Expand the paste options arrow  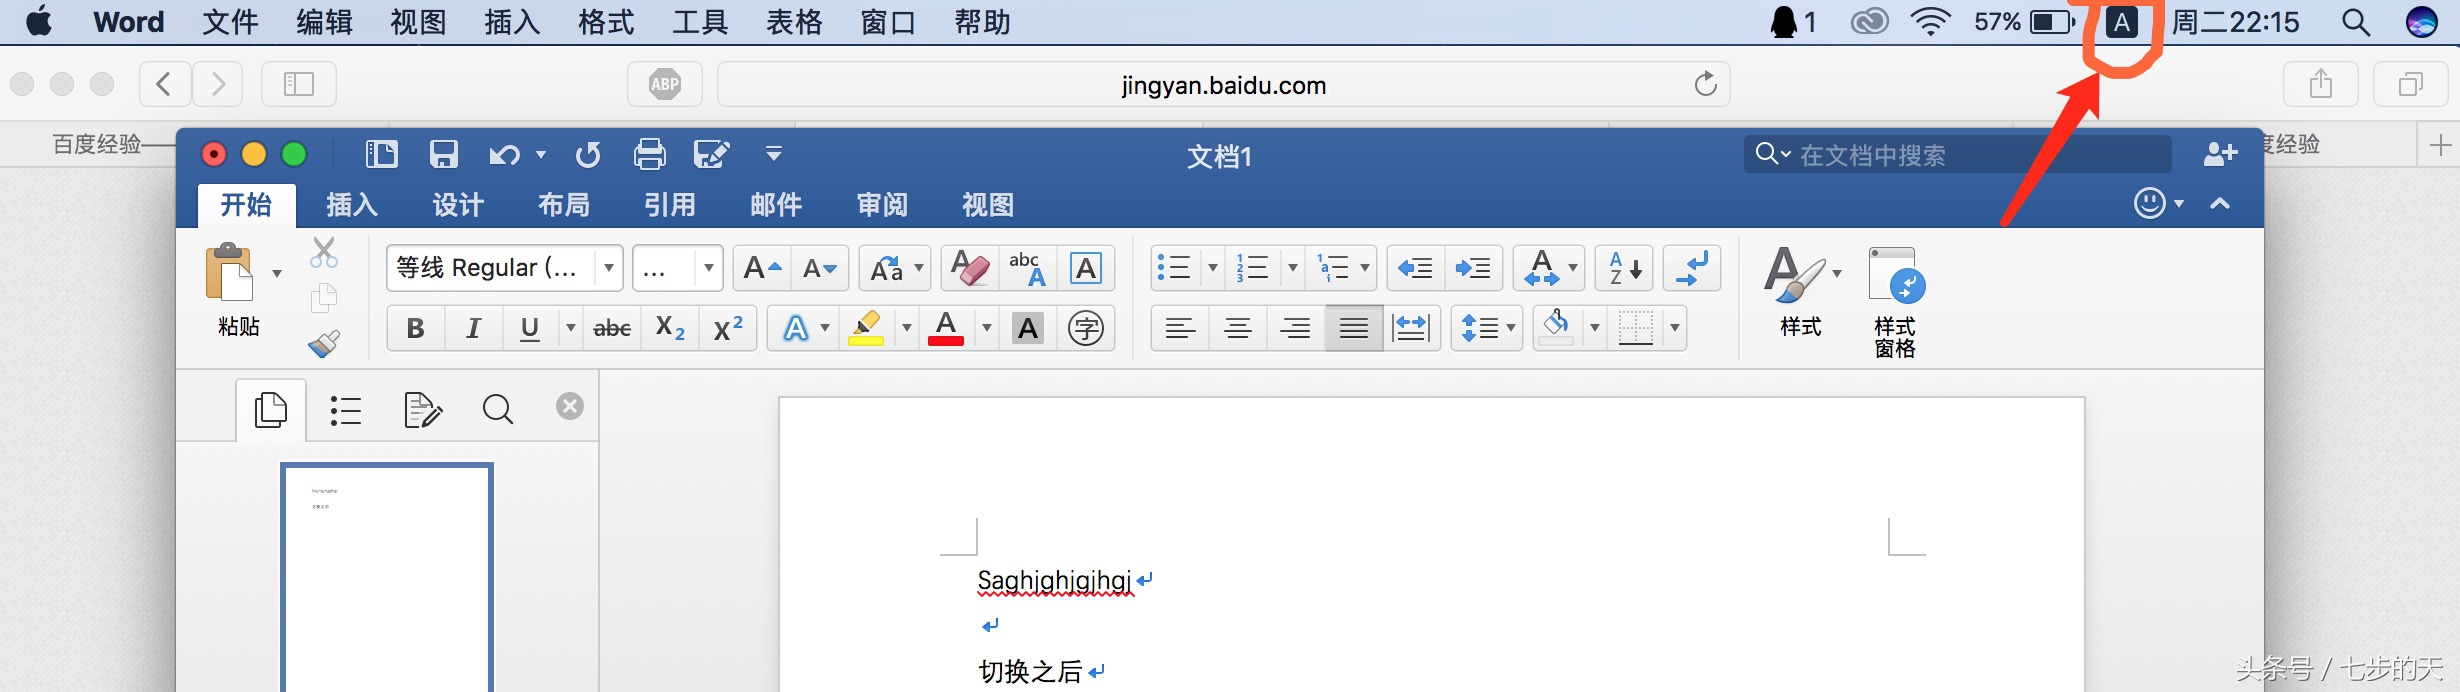click(x=277, y=273)
